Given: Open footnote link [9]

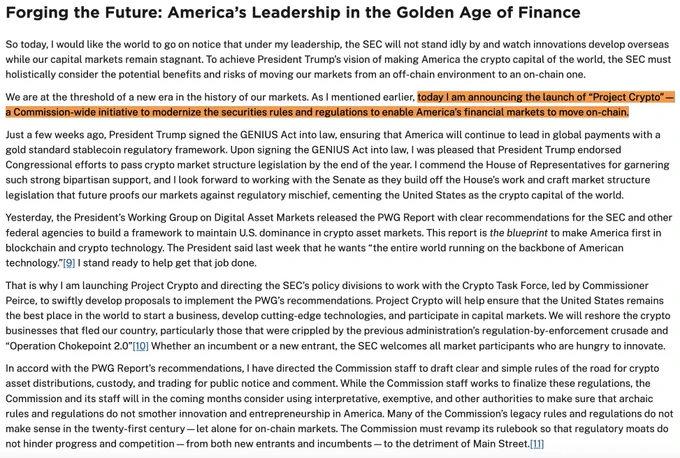Looking at the screenshot, I should (x=69, y=263).
